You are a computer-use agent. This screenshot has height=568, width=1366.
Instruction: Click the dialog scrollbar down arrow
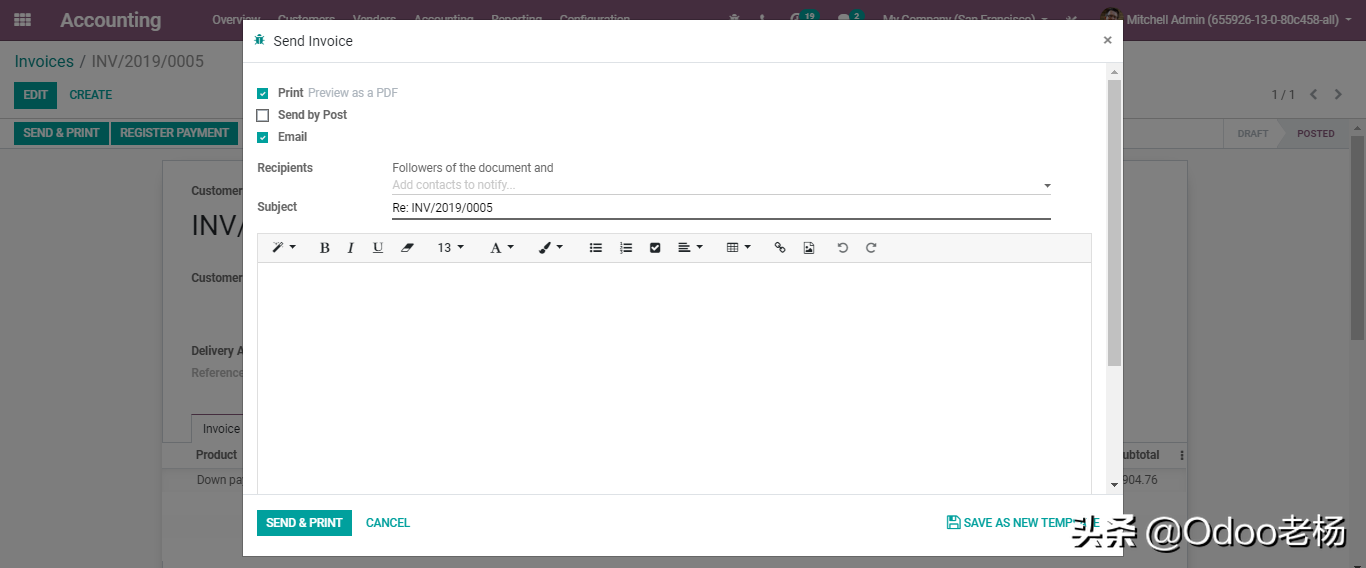coord(1114,485)
